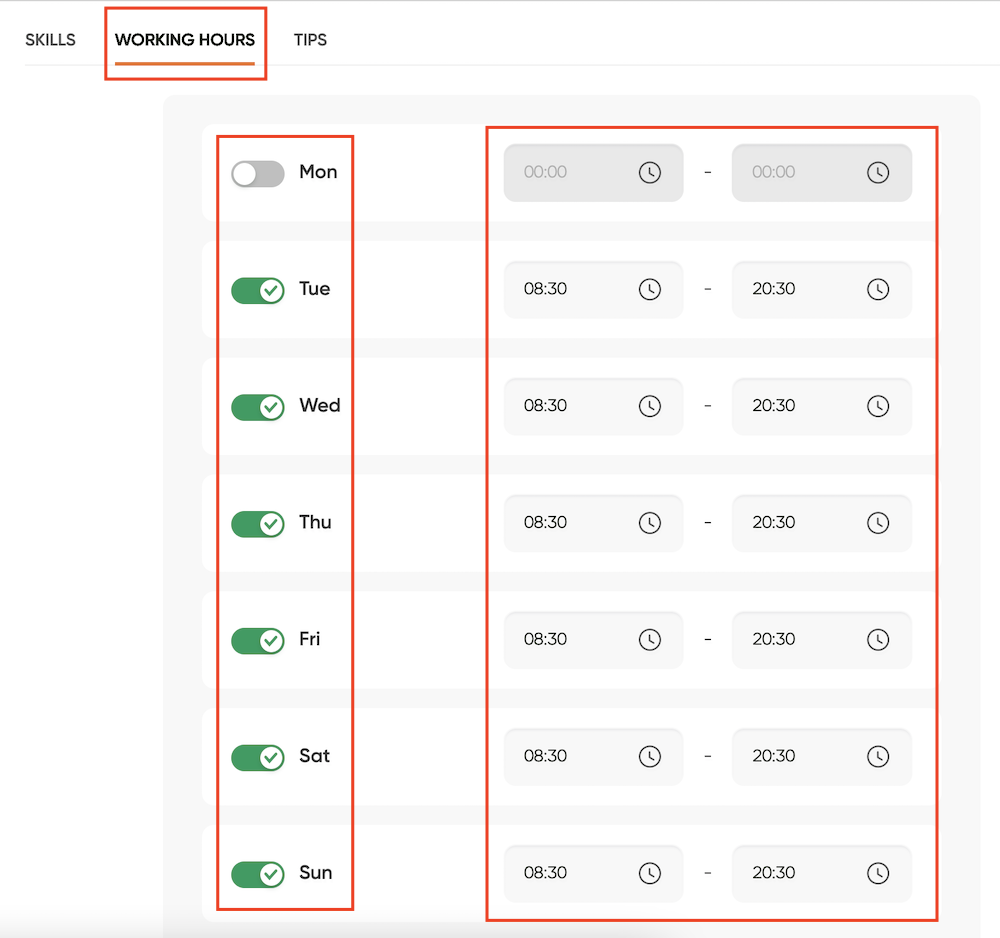Open clock picker for Mon end time
Screen dimensions: 1000x938
[878, 172]
